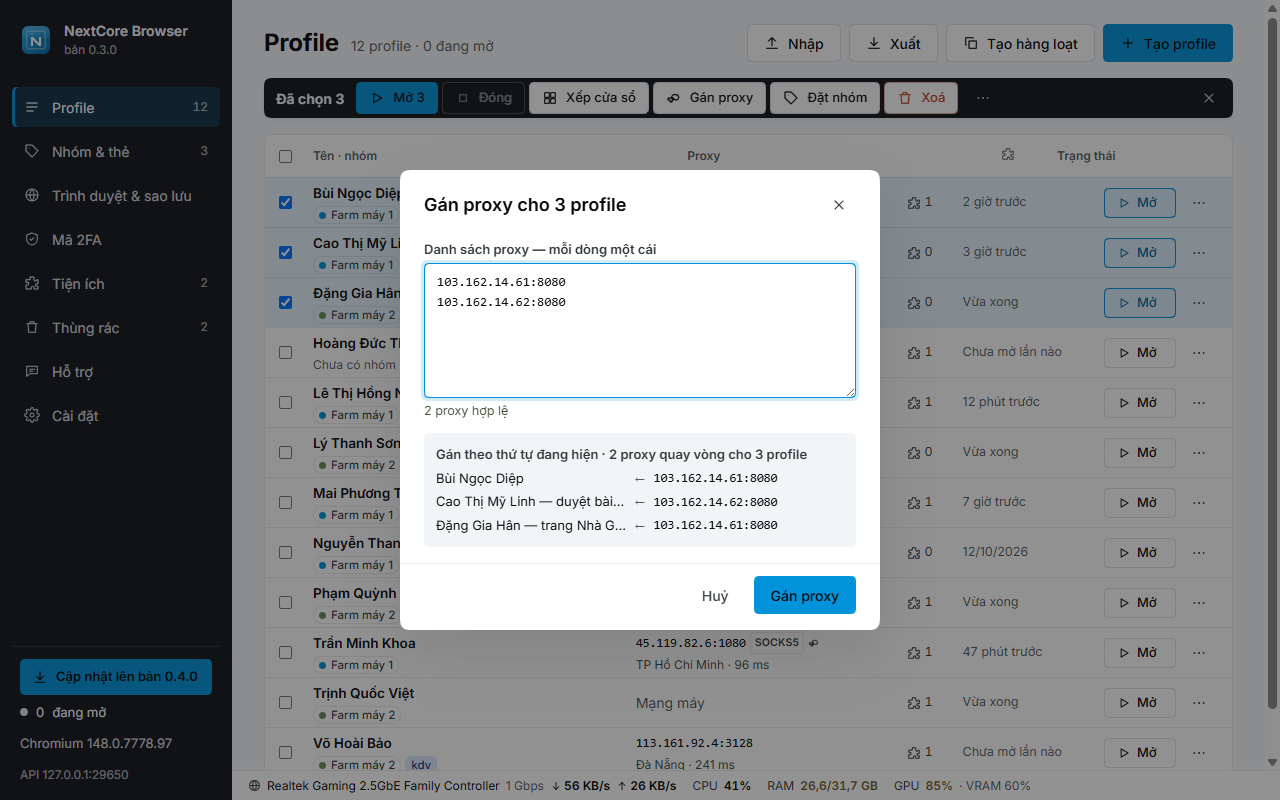Uncheck the Đặng Gia Hân row checkbox
Image resolution: width=1280 pixels, height=800 pixels.
pyautogui.click(x=286, y=302)
